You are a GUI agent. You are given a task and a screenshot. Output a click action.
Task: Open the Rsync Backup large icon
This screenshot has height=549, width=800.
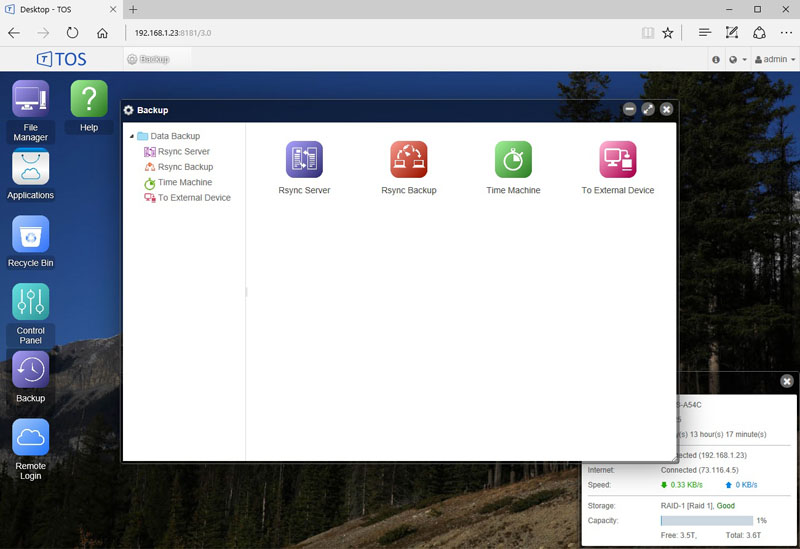[x=408, y=160]
